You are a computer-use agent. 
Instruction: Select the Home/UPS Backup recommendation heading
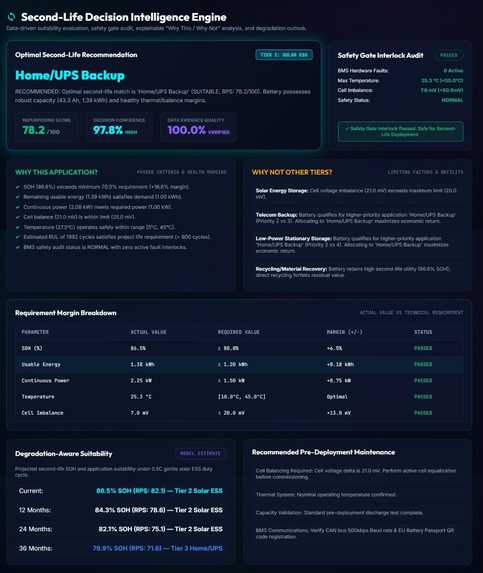pos(70,75)
